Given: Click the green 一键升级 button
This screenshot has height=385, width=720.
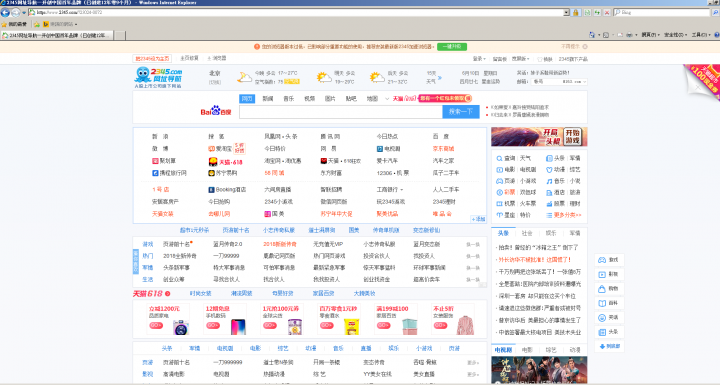Looking at the screenshot, I should coord(452,46).
